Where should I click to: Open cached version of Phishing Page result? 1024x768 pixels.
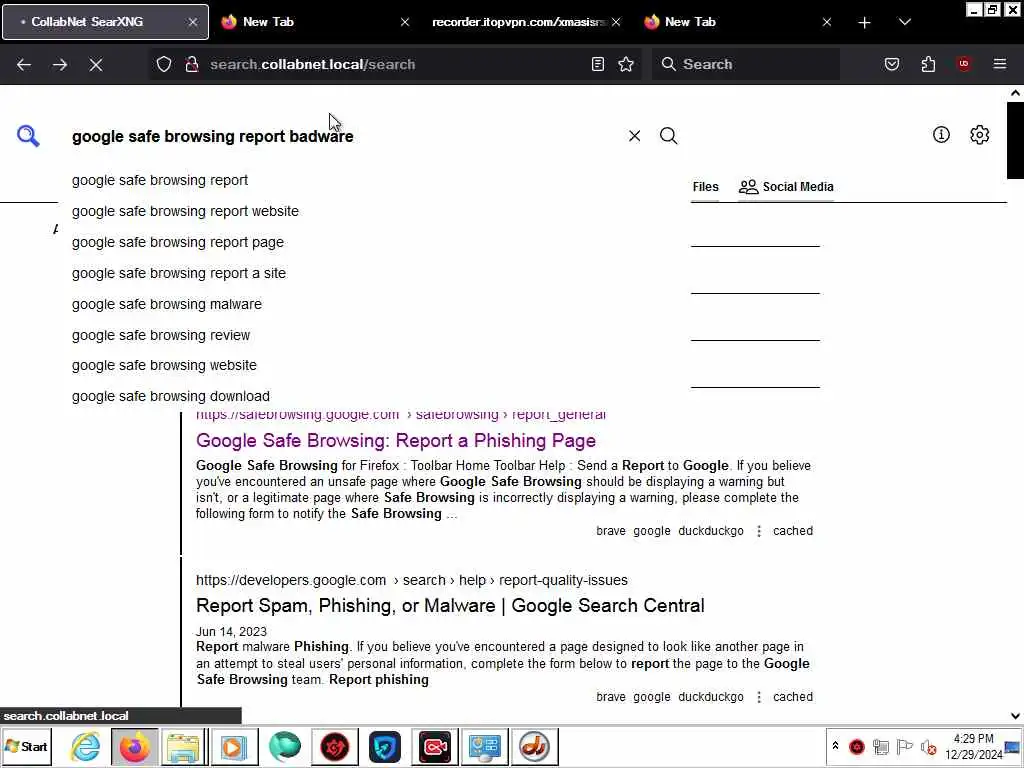(793, 531)
